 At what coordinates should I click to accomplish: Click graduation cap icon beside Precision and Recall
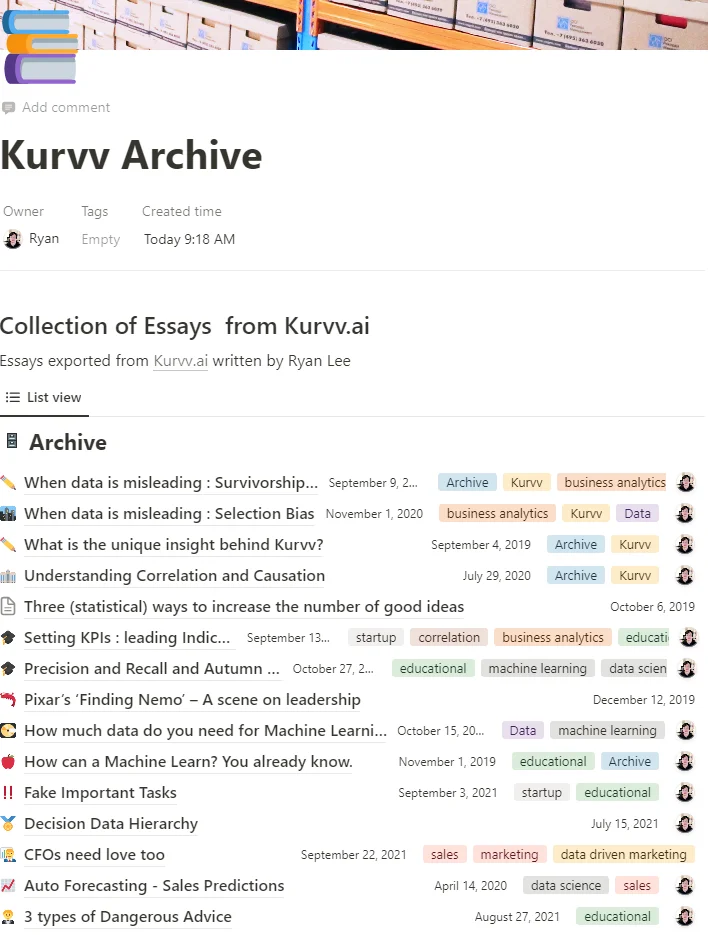coord(8,668)
